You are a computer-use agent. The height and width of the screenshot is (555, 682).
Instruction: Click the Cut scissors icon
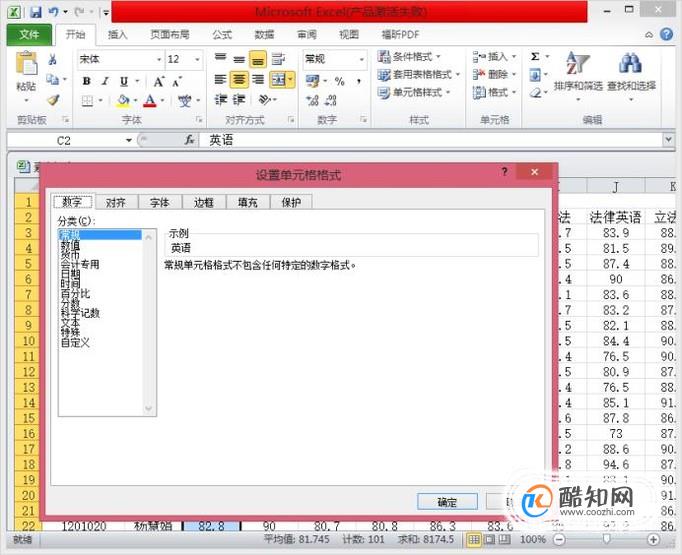tap(53, 59)
